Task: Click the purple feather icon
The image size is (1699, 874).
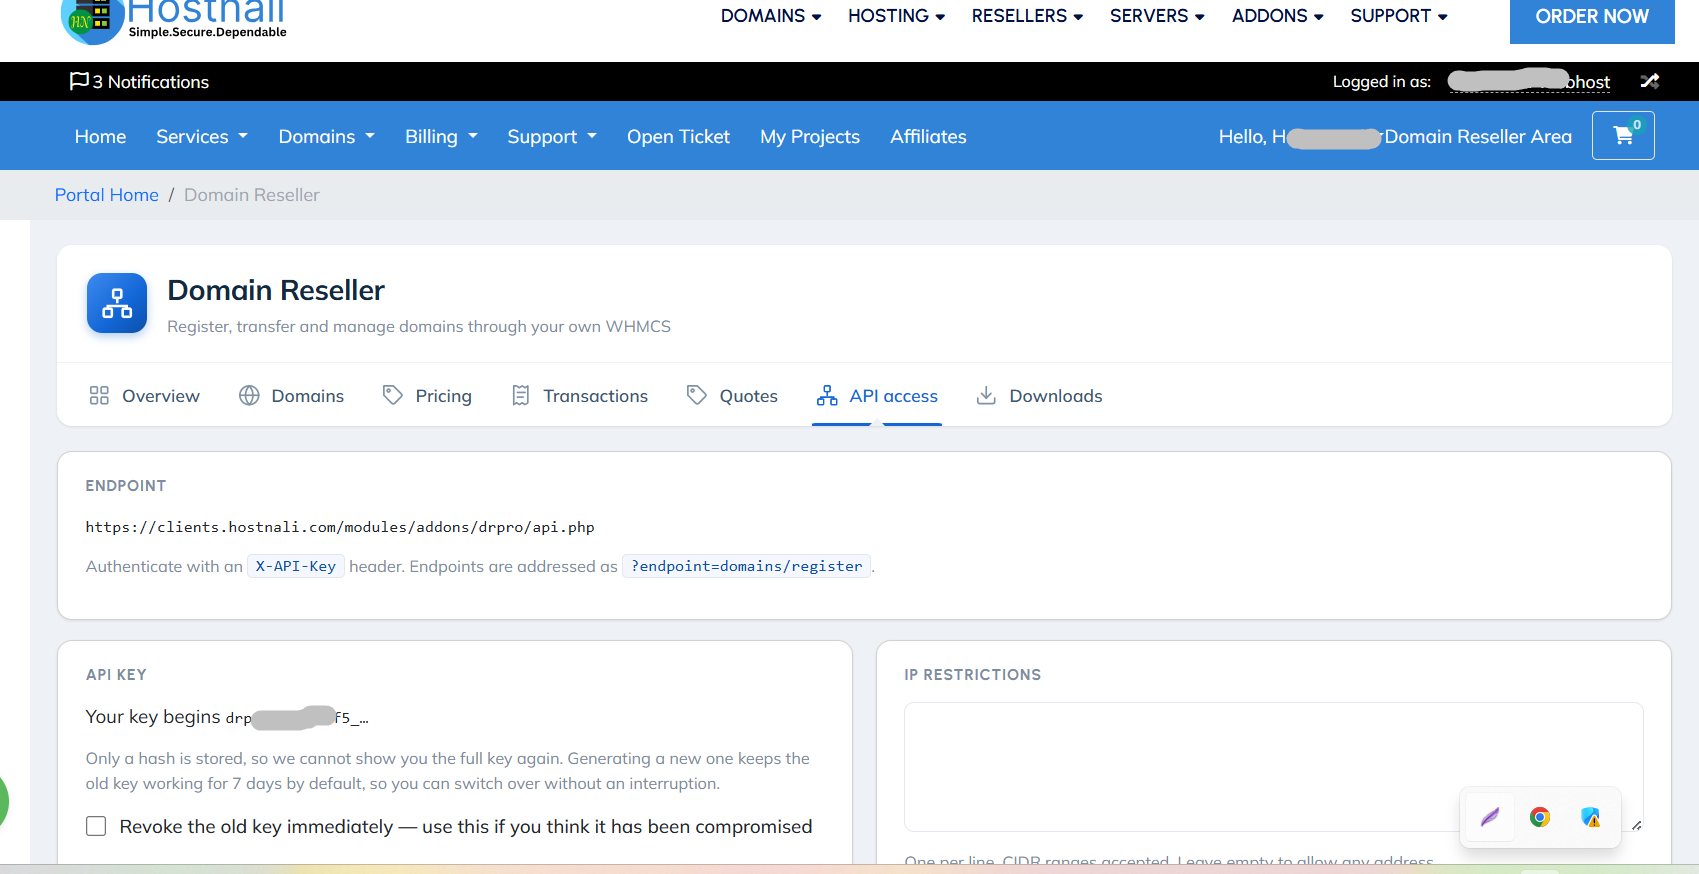Action: tap(1490, 817)
